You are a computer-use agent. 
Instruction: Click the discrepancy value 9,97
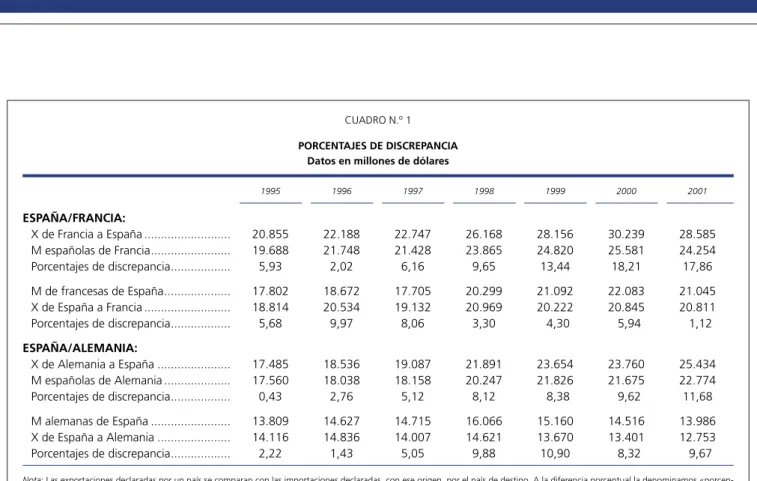pos(341,324)
